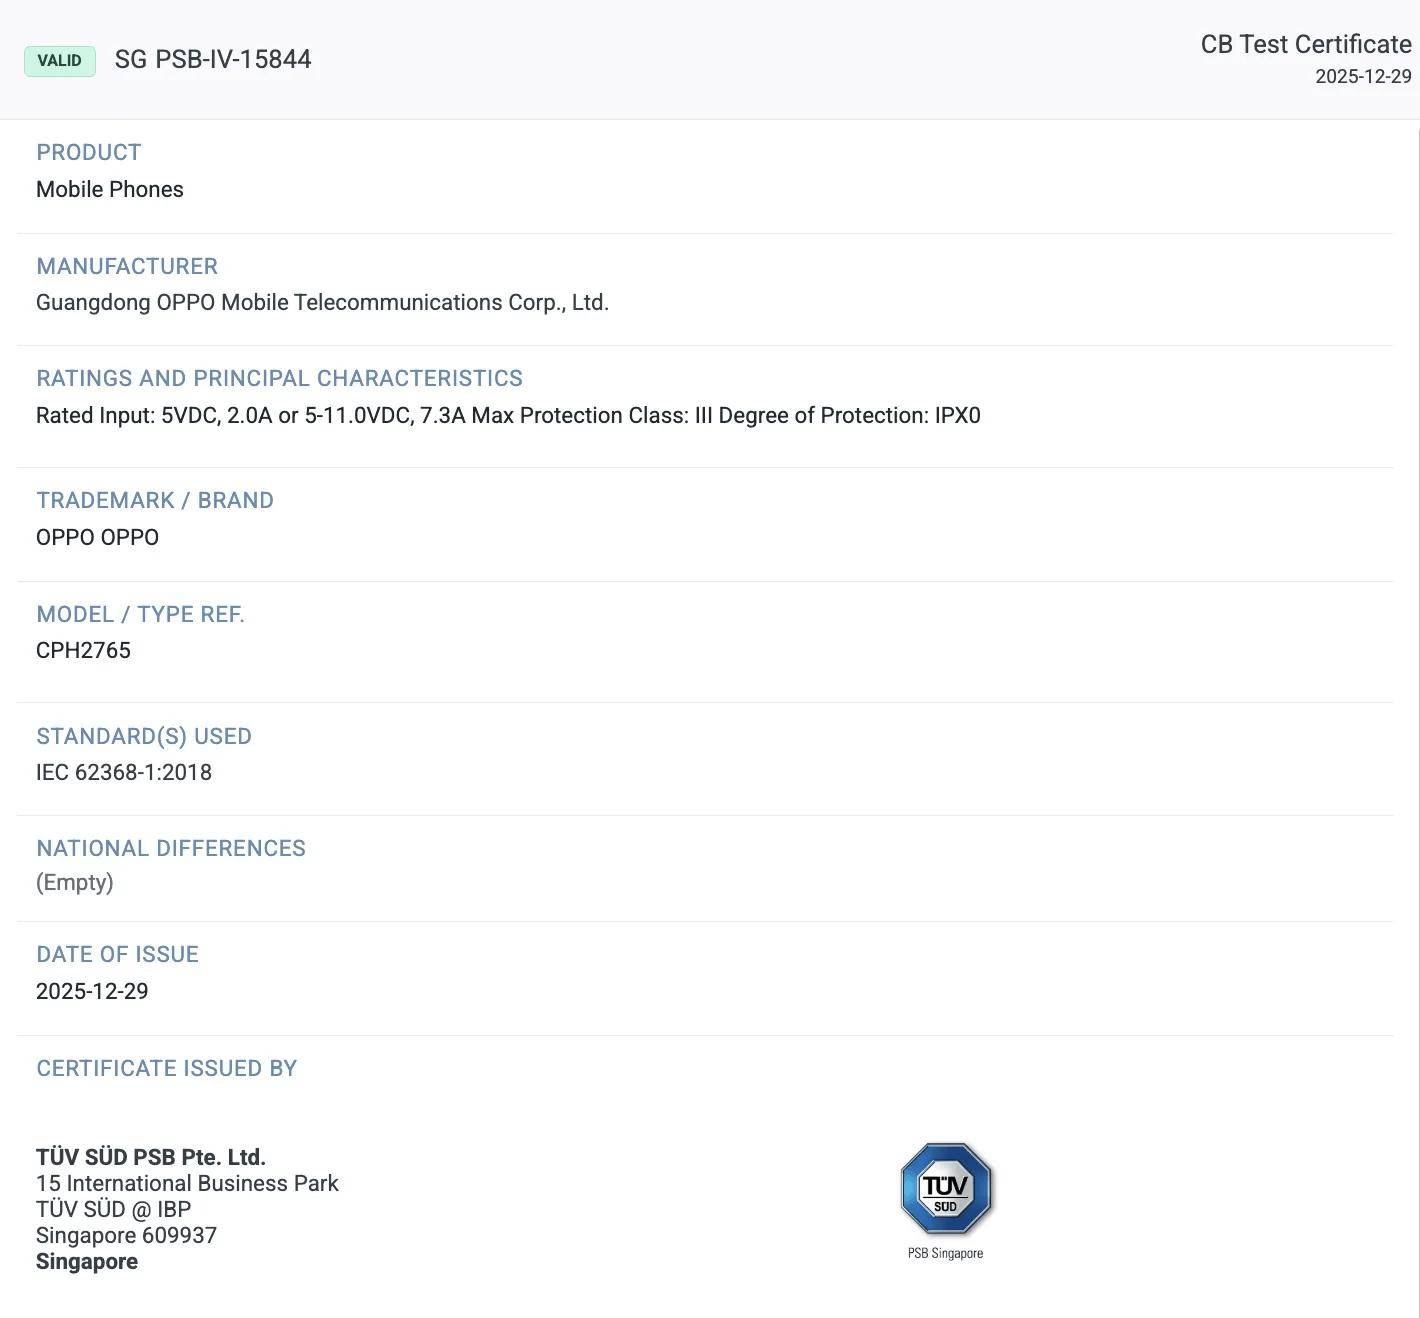Viewport: 1420px width, 1318px height.
Task: Click the date under Date of Issue
Action: pyautogui.click(x=92, y=992)
